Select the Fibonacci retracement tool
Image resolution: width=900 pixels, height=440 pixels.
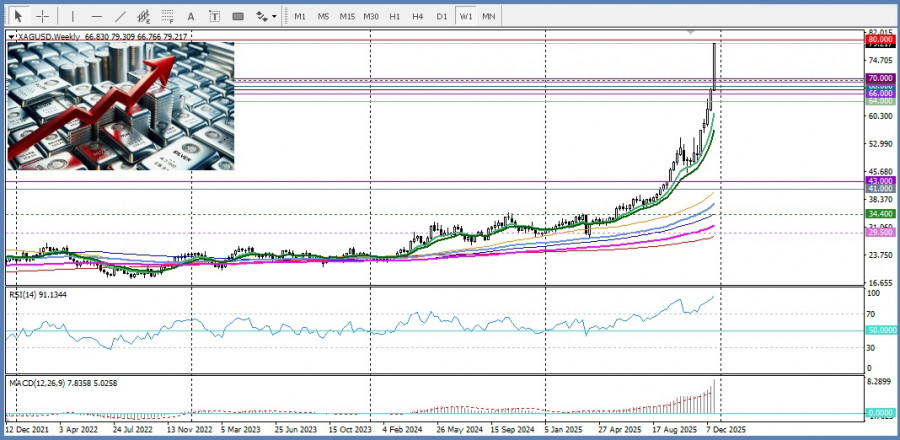click(169, 16)
